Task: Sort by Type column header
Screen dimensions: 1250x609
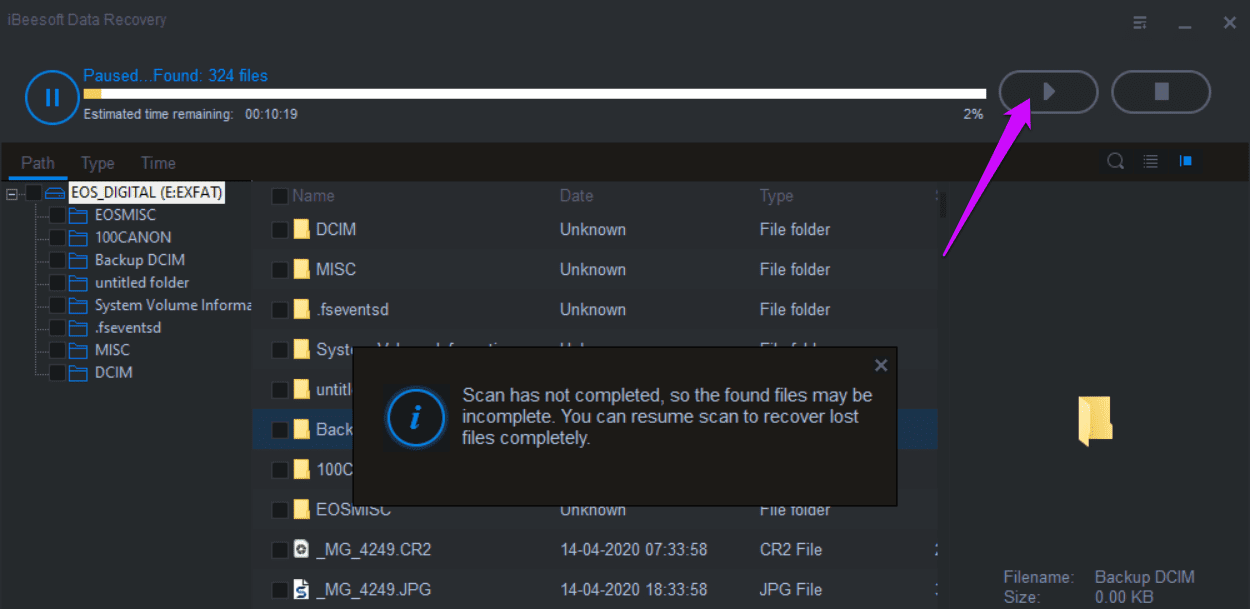Action: (777, 196)
